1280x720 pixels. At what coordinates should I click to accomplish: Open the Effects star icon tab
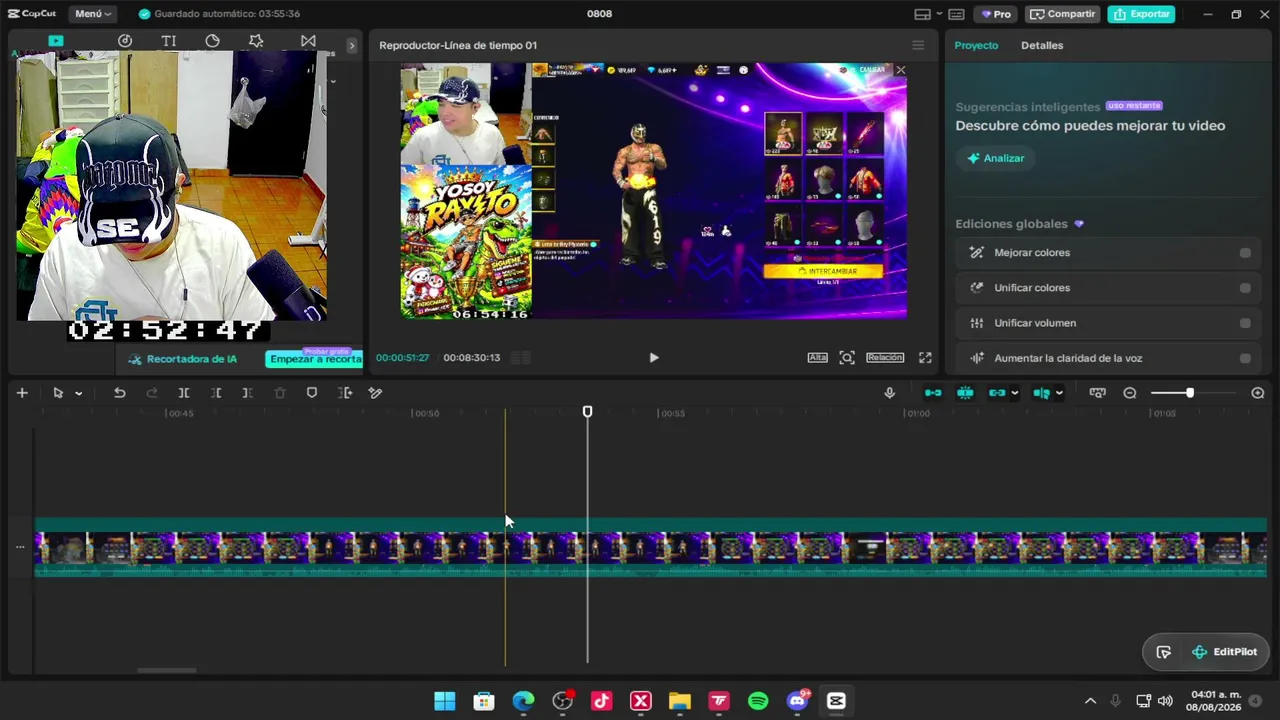[x=256, y=41]
